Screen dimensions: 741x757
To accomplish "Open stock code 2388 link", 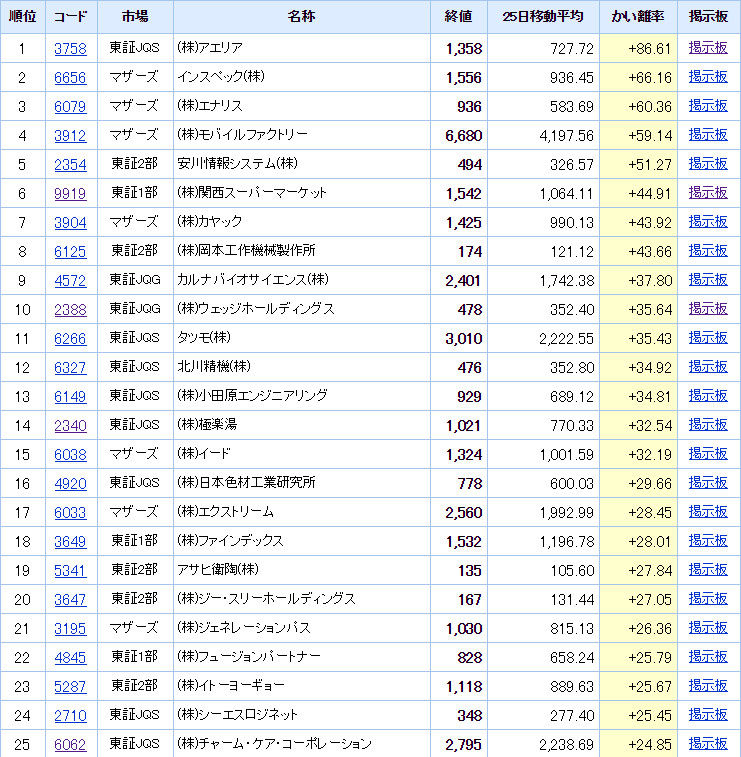I will pyautogui.click(x=70, y=309).
